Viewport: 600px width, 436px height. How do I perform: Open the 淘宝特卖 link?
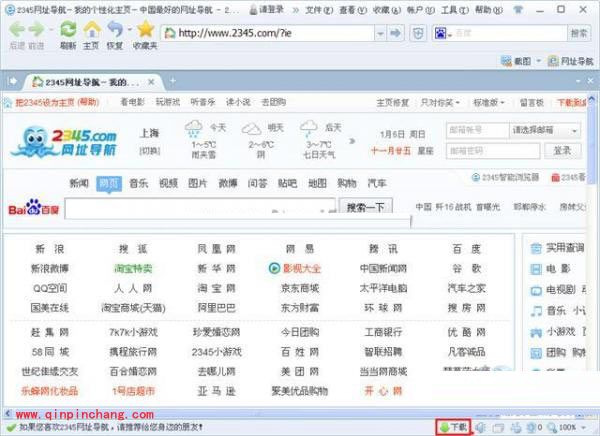pyautogui.click(x=133, y=269)
